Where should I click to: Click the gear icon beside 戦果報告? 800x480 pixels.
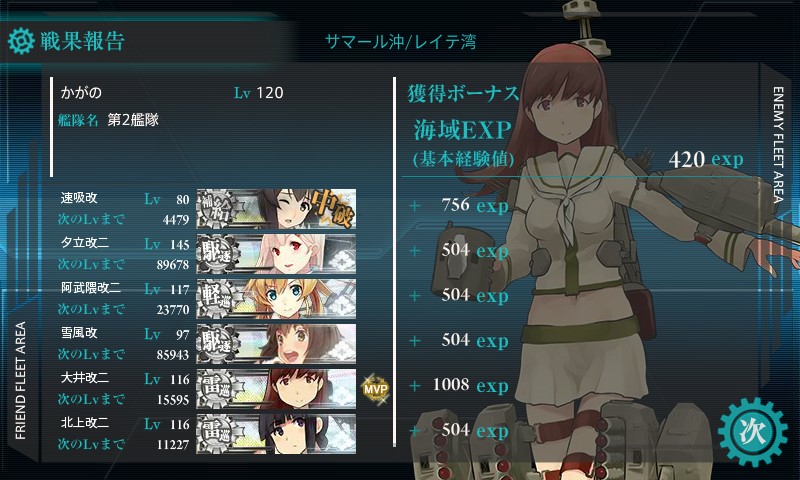click(x=21, y=41)
